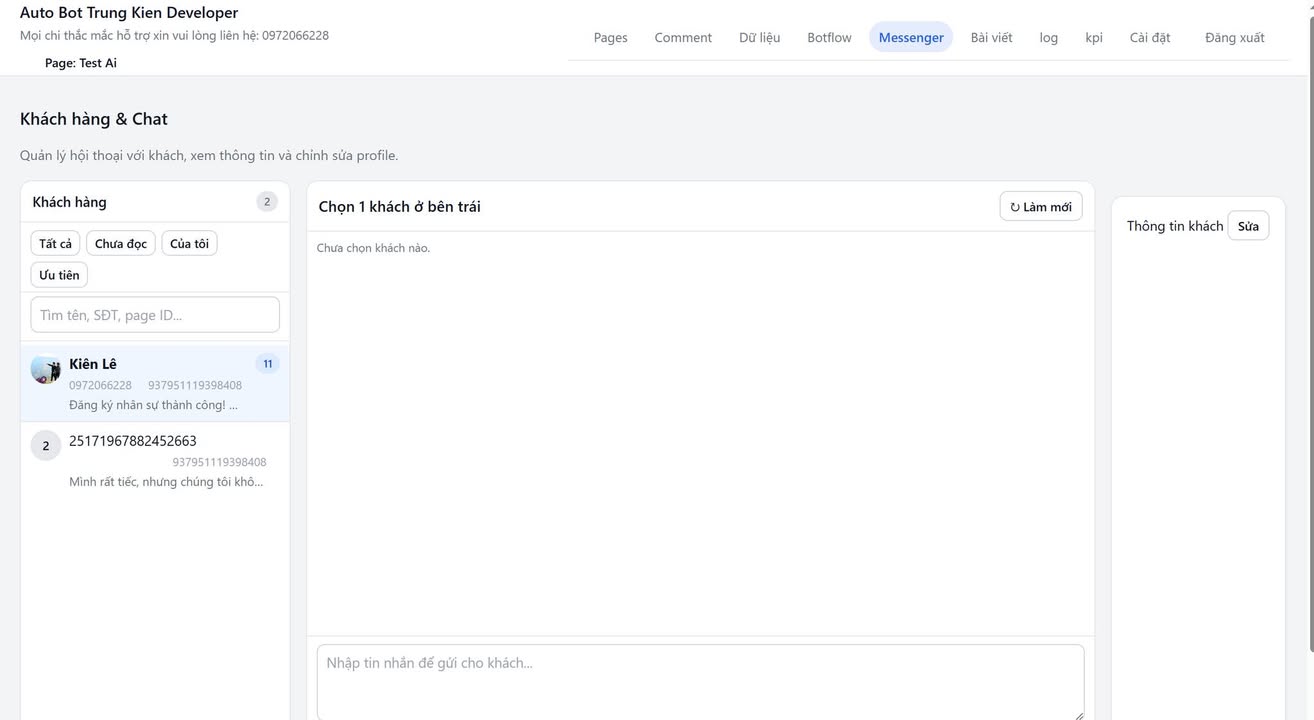Select the Của tôi filter
1314x720 pixels.
pyautogui.click(x=189, y=244)
